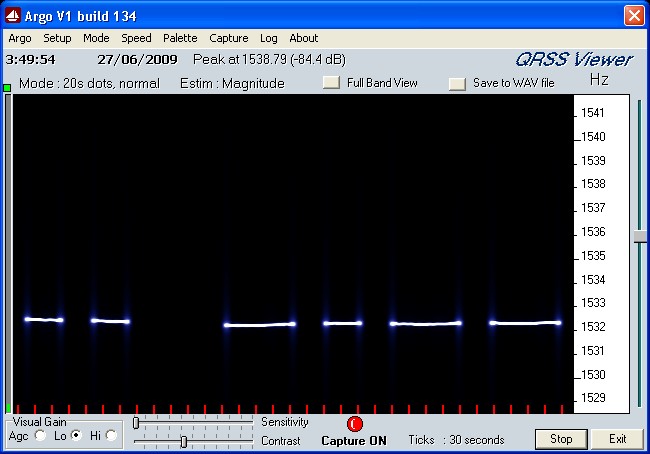Open the Argo menu
Viewport: 650px width, 454px height.
tap(20, 38)
